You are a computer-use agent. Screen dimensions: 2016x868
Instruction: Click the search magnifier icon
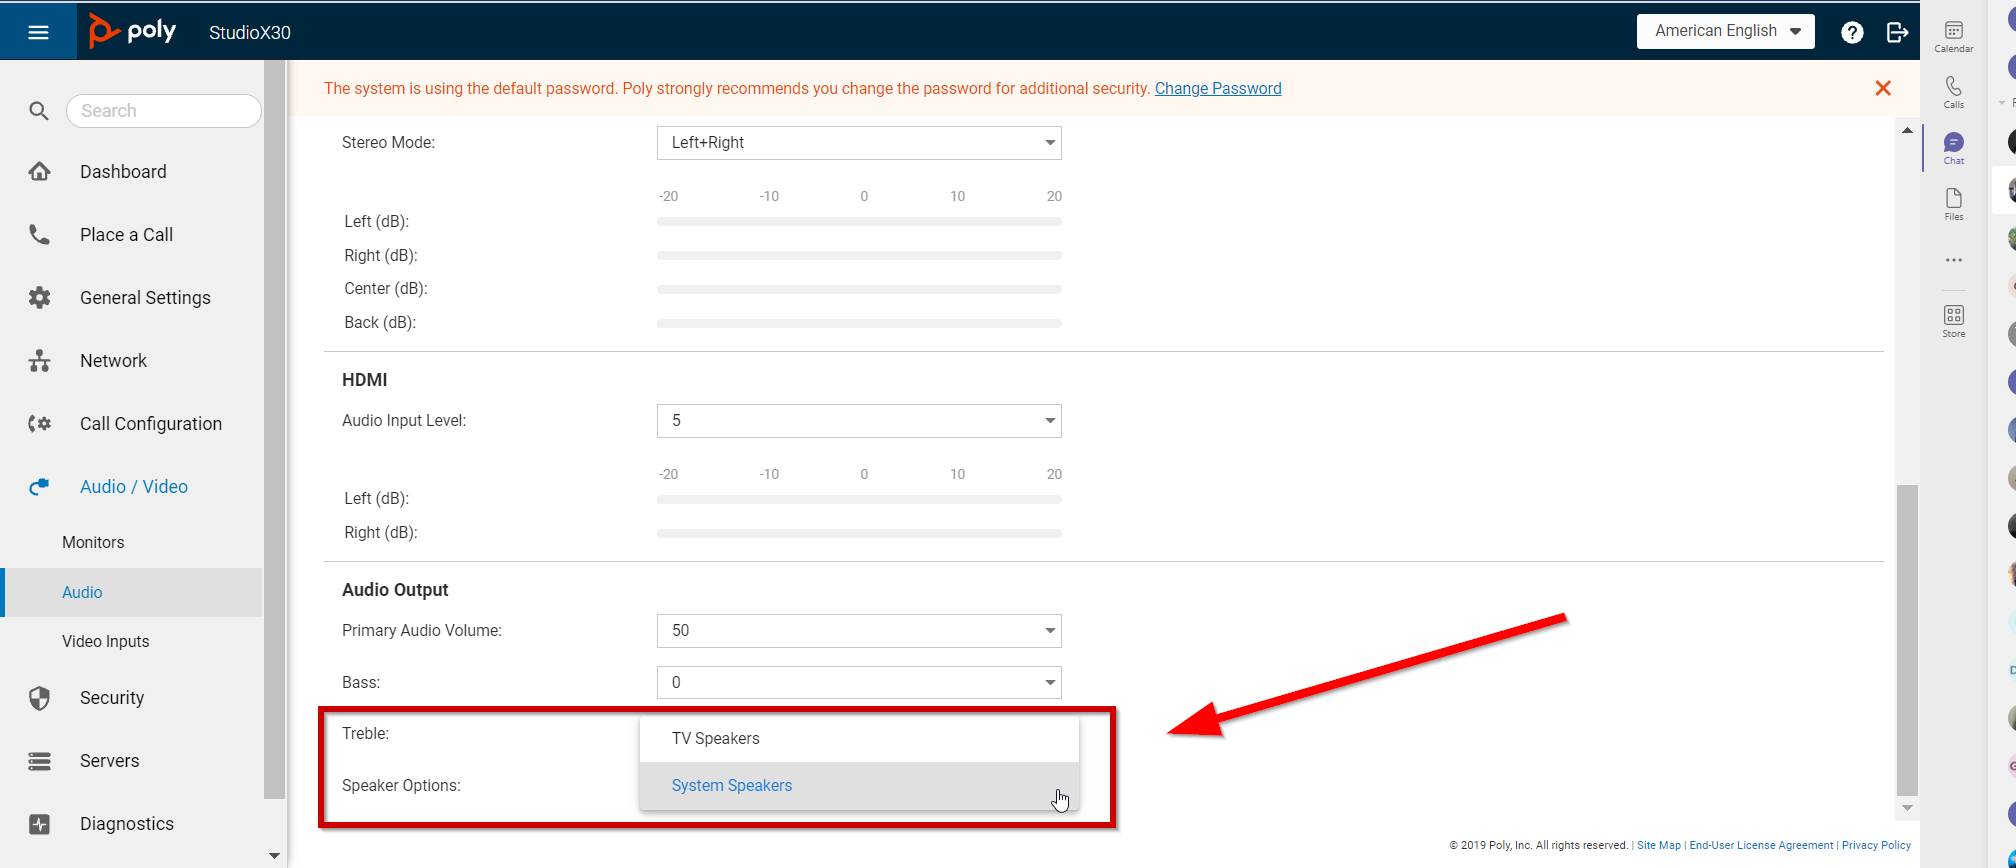38,111
